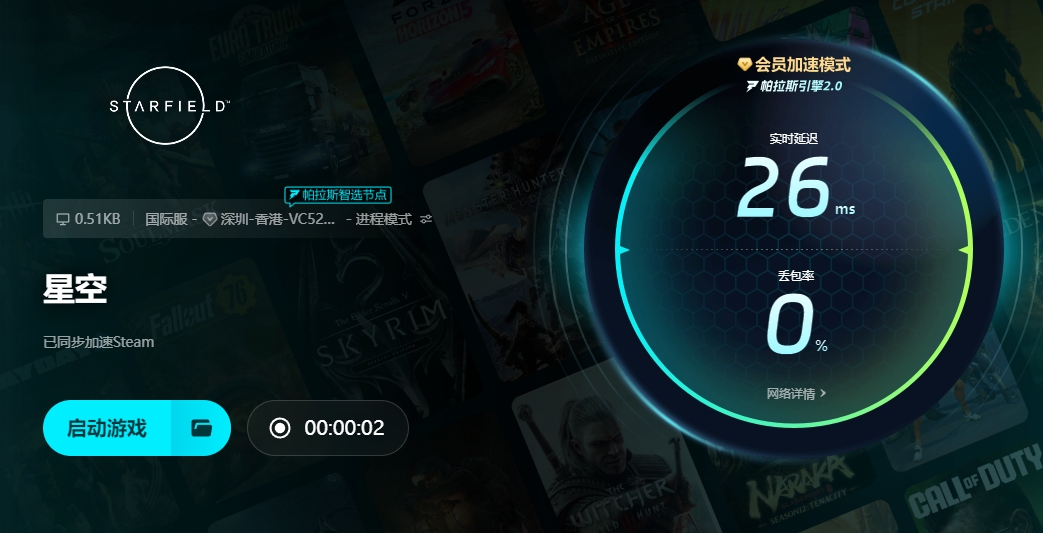Stop acceleration via the 00:00:02 timer

[x=328, y=428]
